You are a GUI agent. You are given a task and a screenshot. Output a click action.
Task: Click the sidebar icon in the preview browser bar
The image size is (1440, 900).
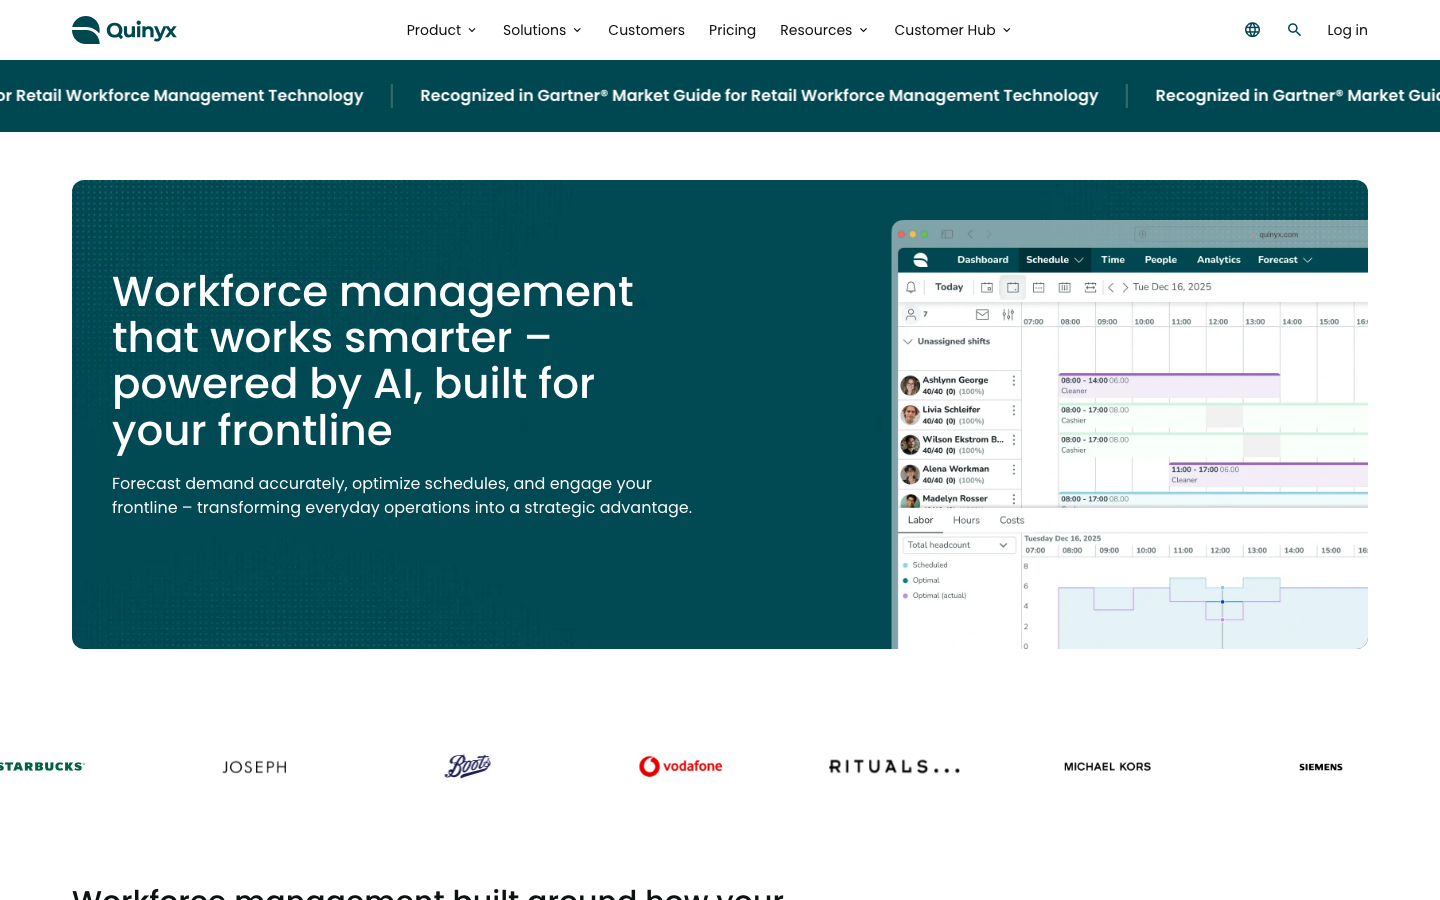tap(947, 234)
